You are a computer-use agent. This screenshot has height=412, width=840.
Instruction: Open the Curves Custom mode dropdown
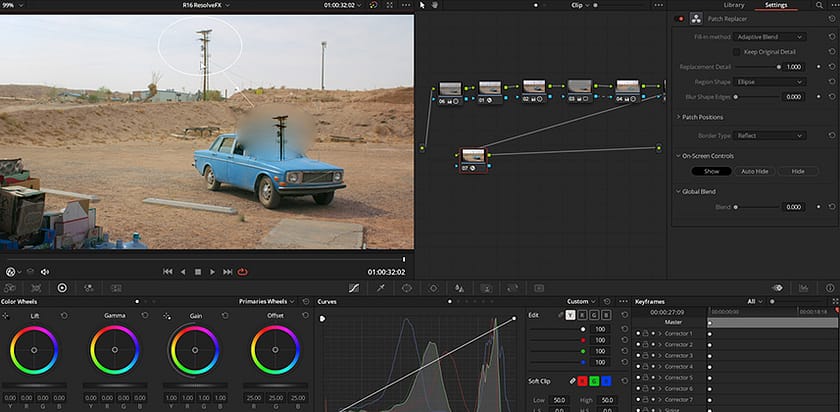click(x=582, y=302)
